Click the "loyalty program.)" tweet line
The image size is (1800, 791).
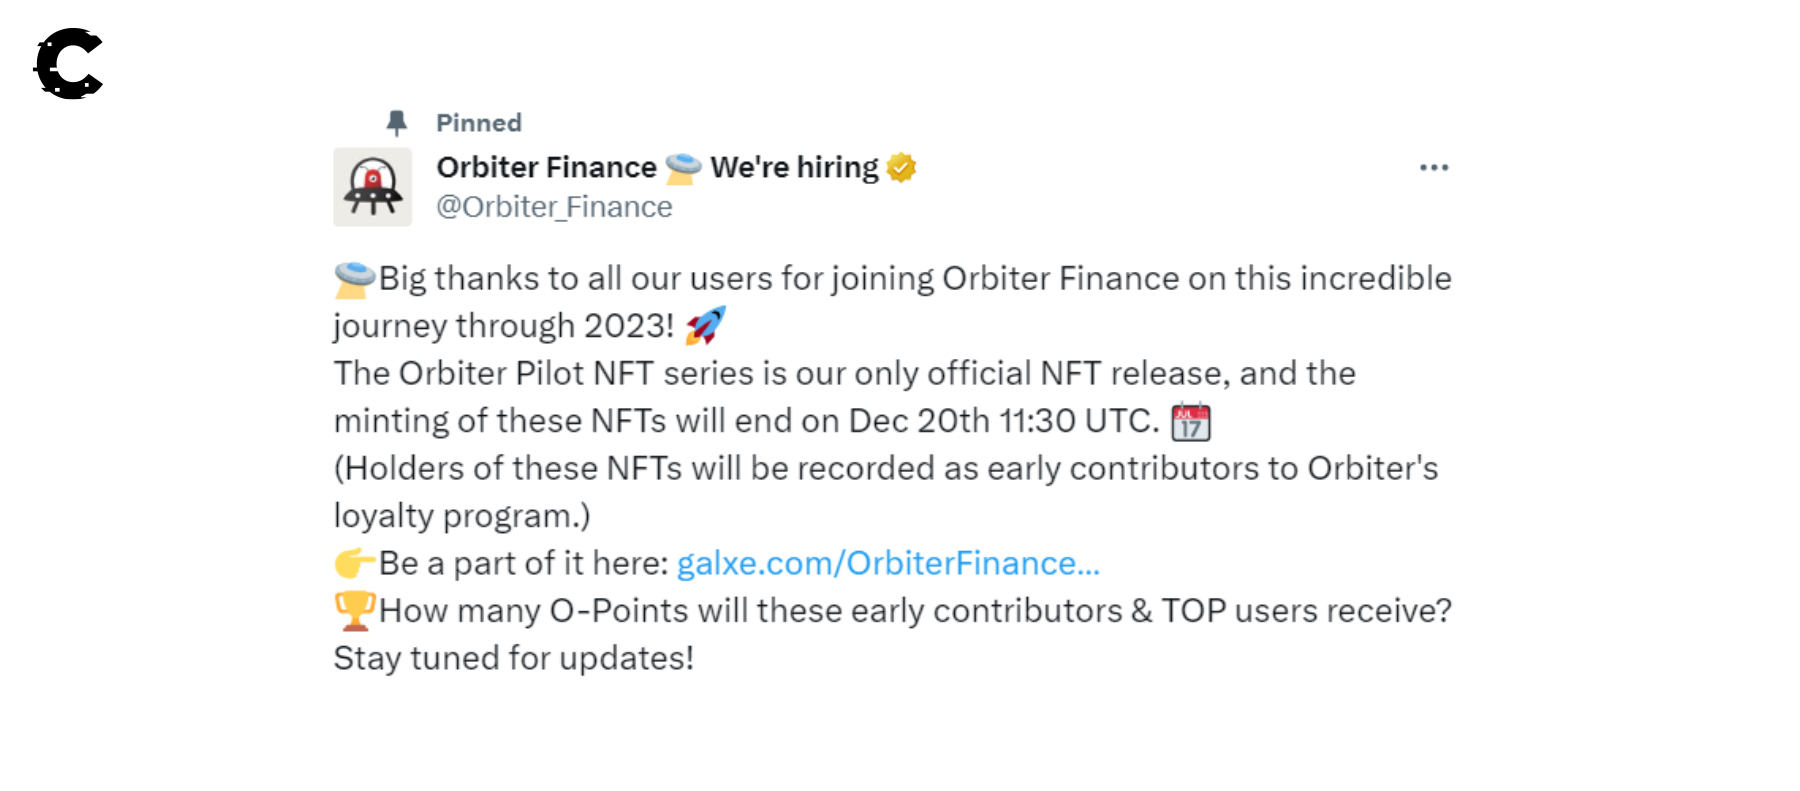point(462,516)
